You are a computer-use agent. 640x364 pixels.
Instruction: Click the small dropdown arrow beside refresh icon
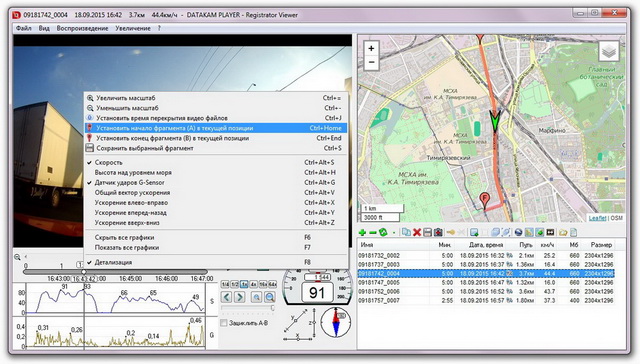click(x=394, y=233)
